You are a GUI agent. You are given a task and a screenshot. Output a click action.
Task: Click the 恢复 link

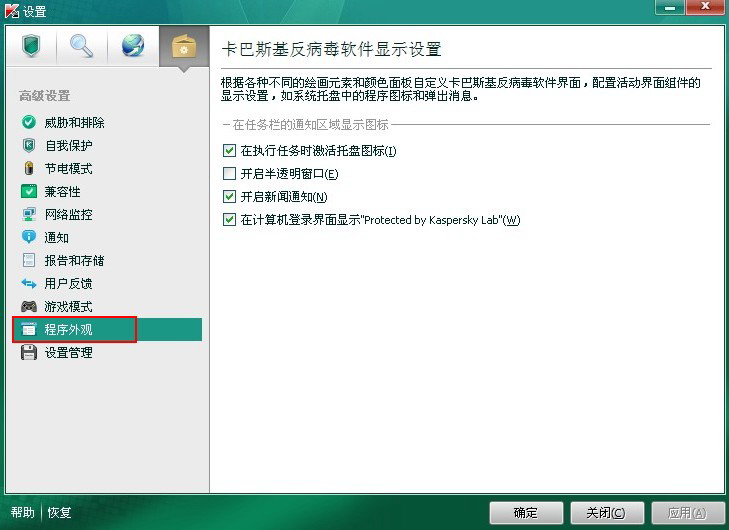coord(59,512)
